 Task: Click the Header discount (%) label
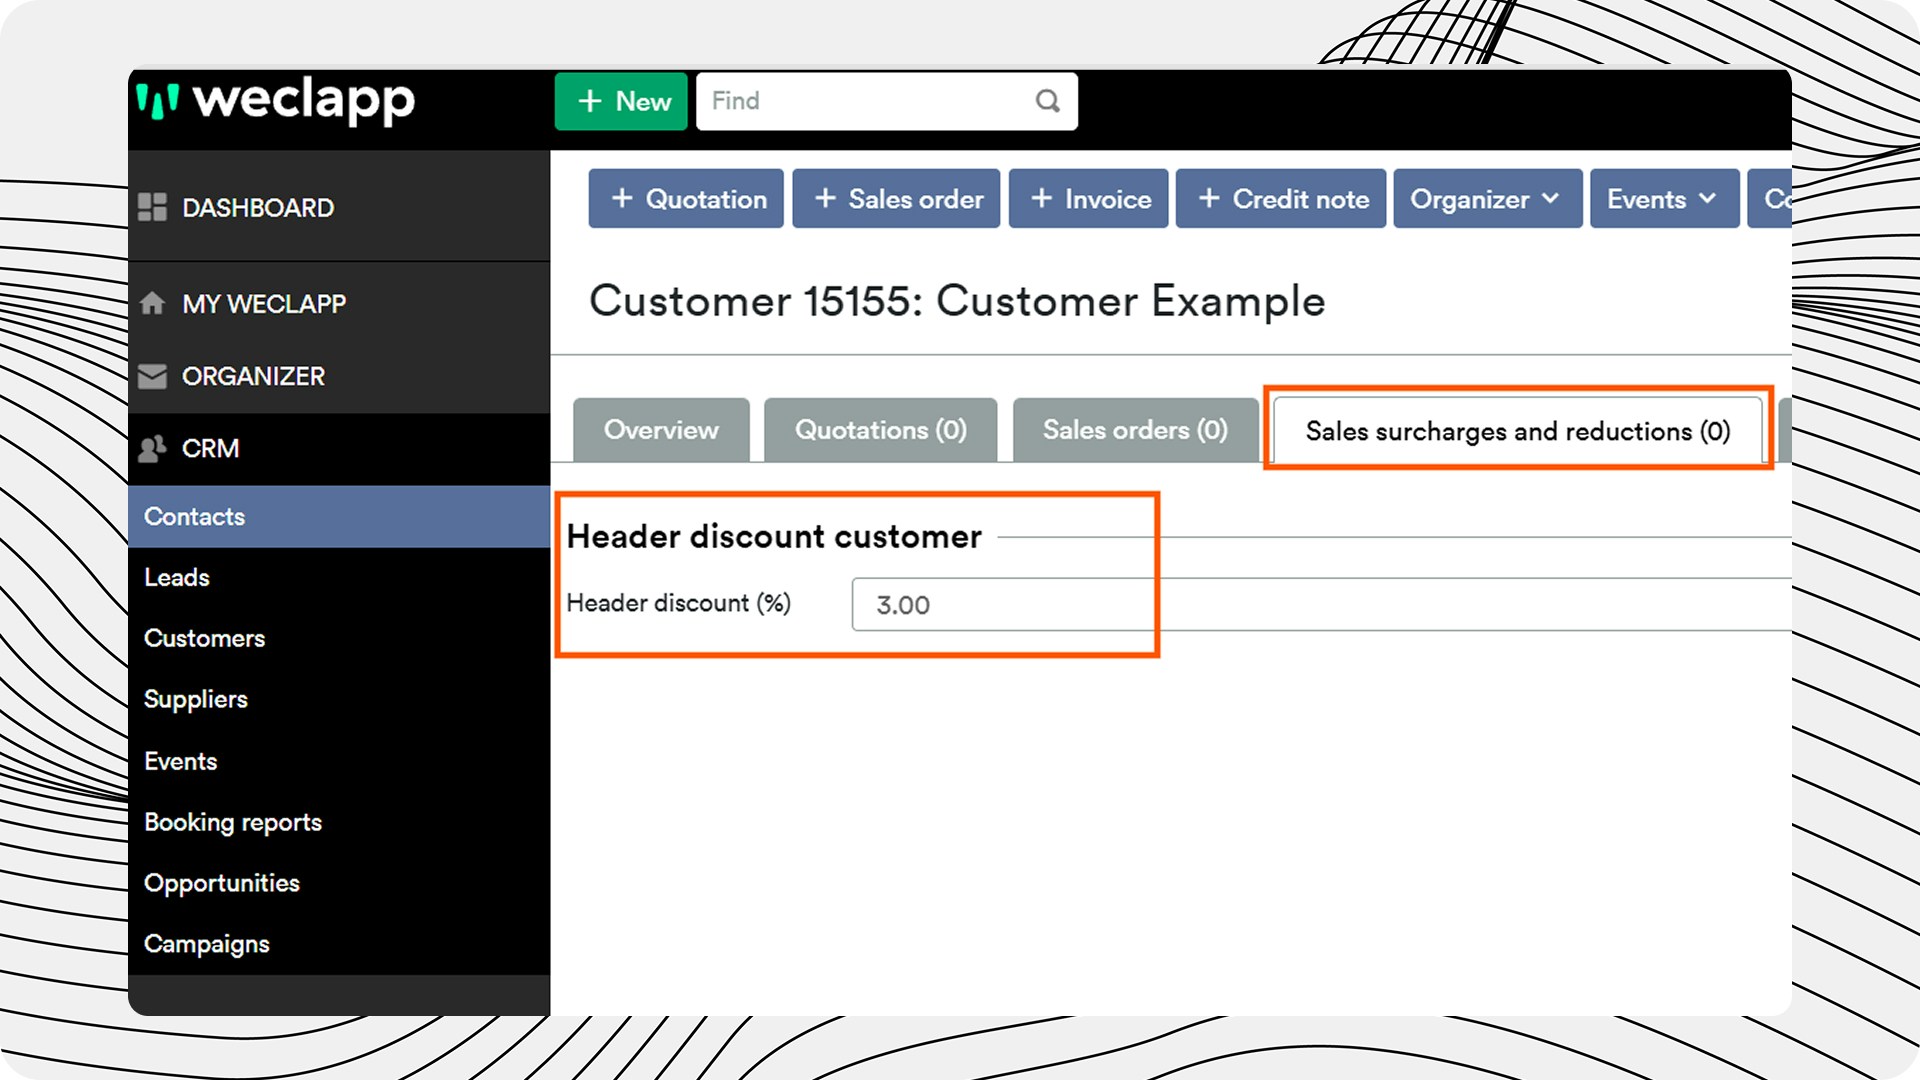tap(678, 603)
